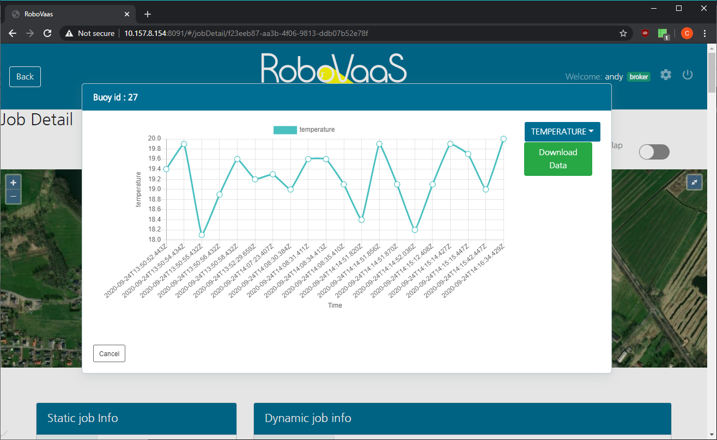The image size is (717, 440).
Task: Click the Download Data button
Action: pos(558,159)
